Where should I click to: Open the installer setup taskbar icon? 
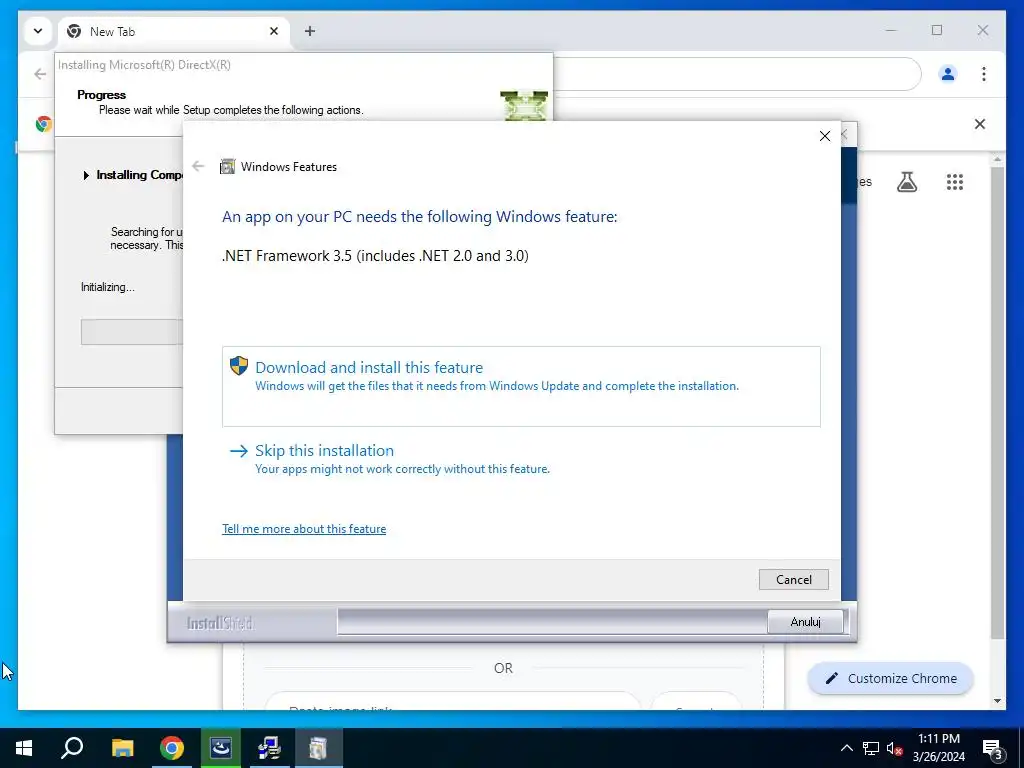(x=269, y=748)
